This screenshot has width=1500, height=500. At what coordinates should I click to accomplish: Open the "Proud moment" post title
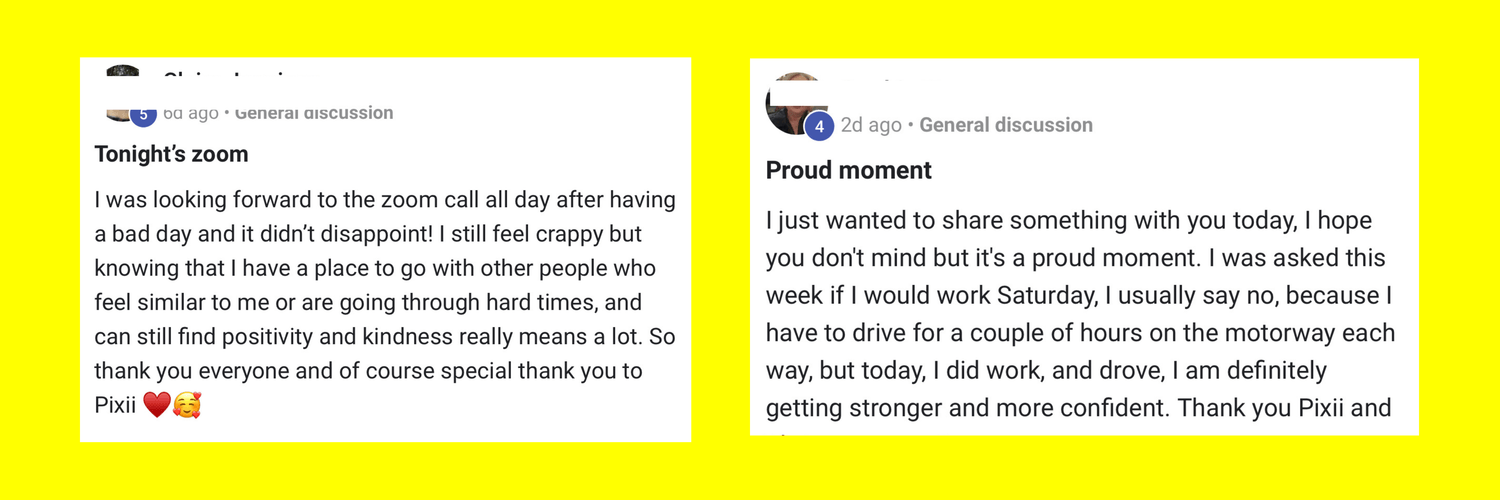point(848,170)
